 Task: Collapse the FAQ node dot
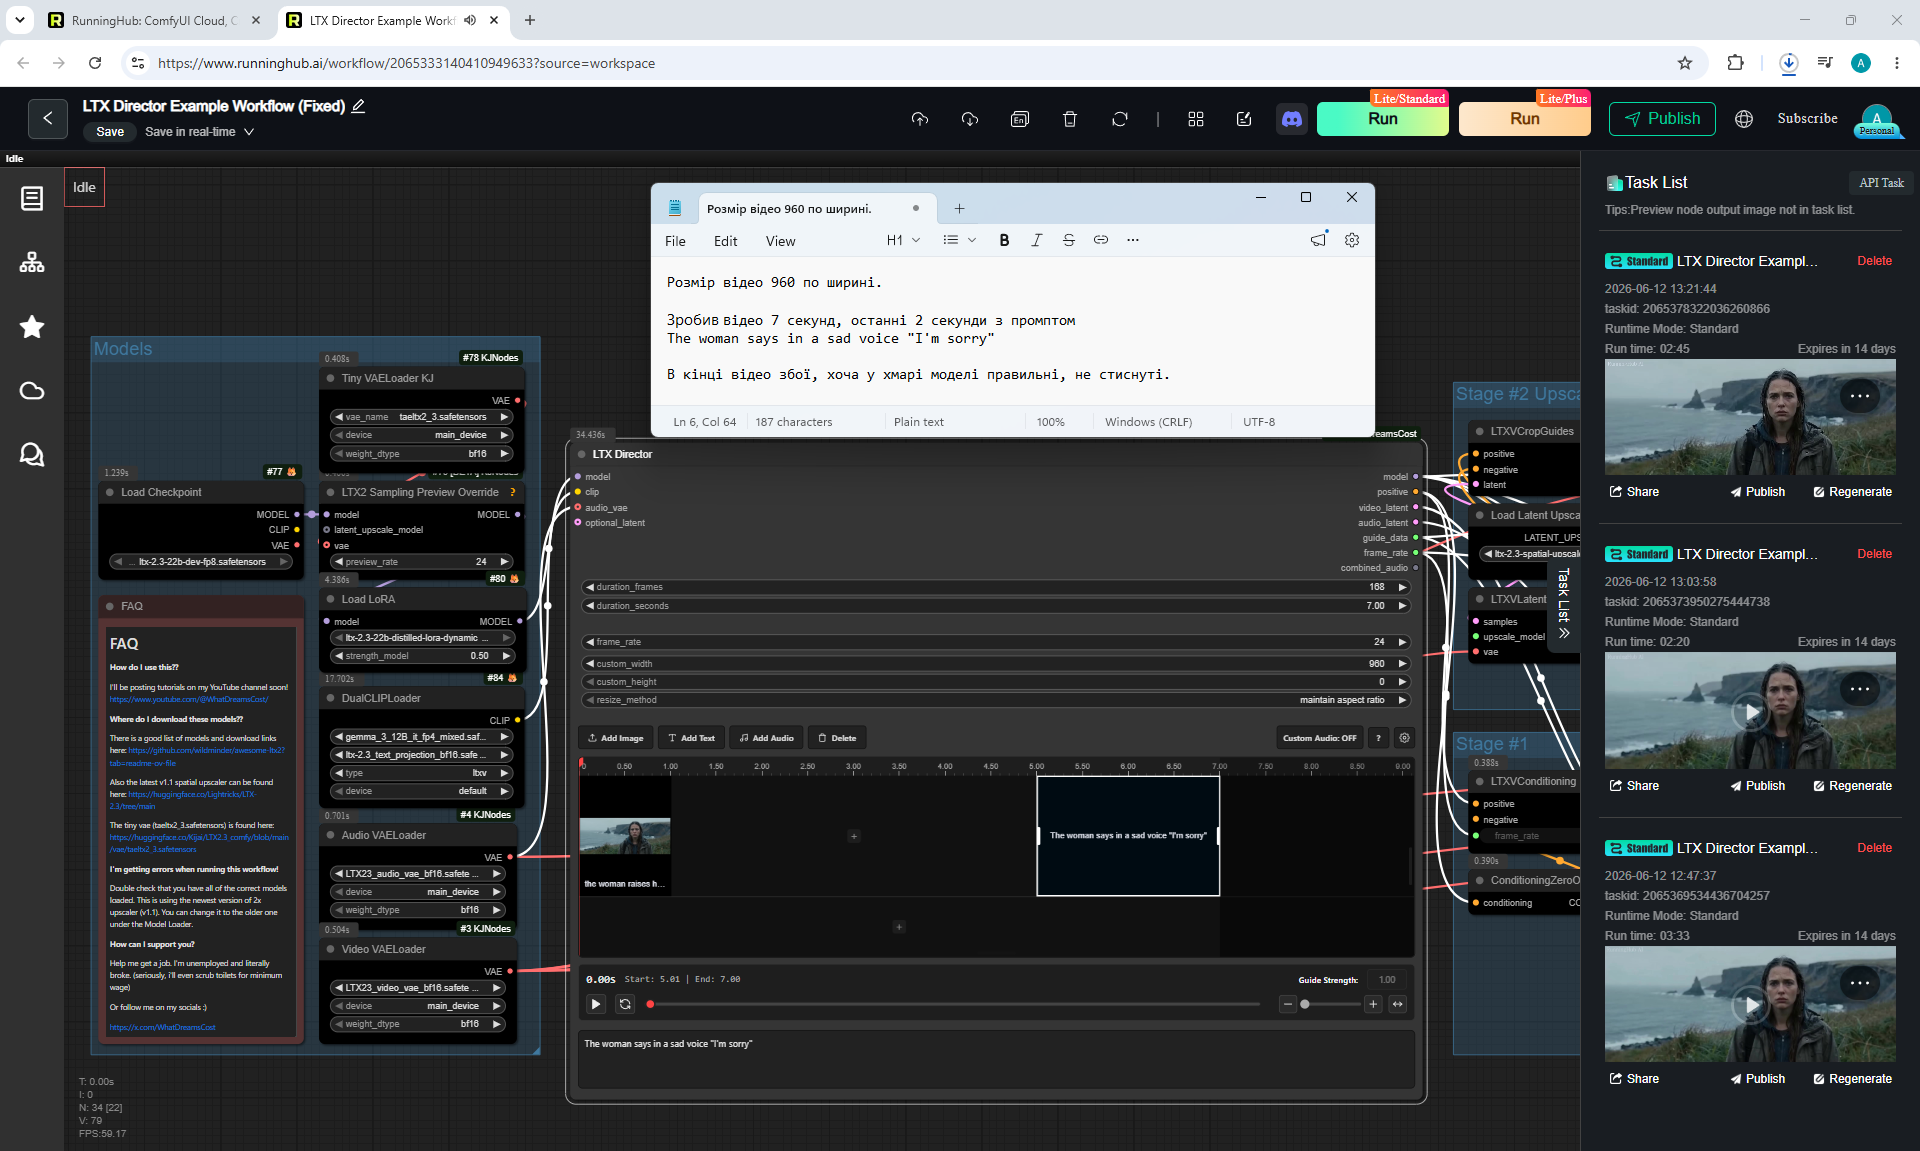(110, 607)
